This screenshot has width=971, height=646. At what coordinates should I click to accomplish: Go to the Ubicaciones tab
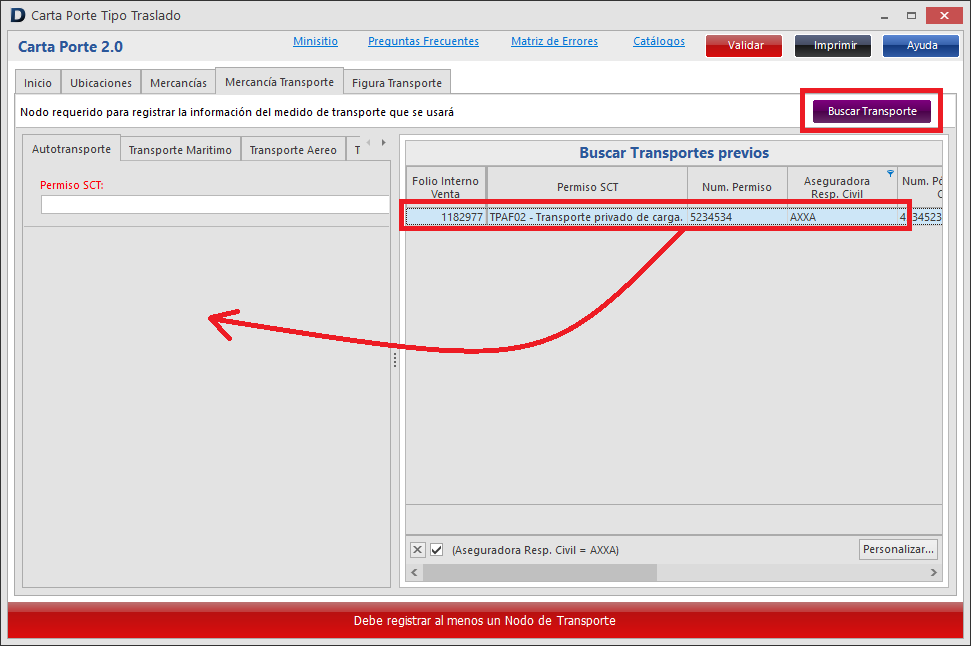point(101,83)
